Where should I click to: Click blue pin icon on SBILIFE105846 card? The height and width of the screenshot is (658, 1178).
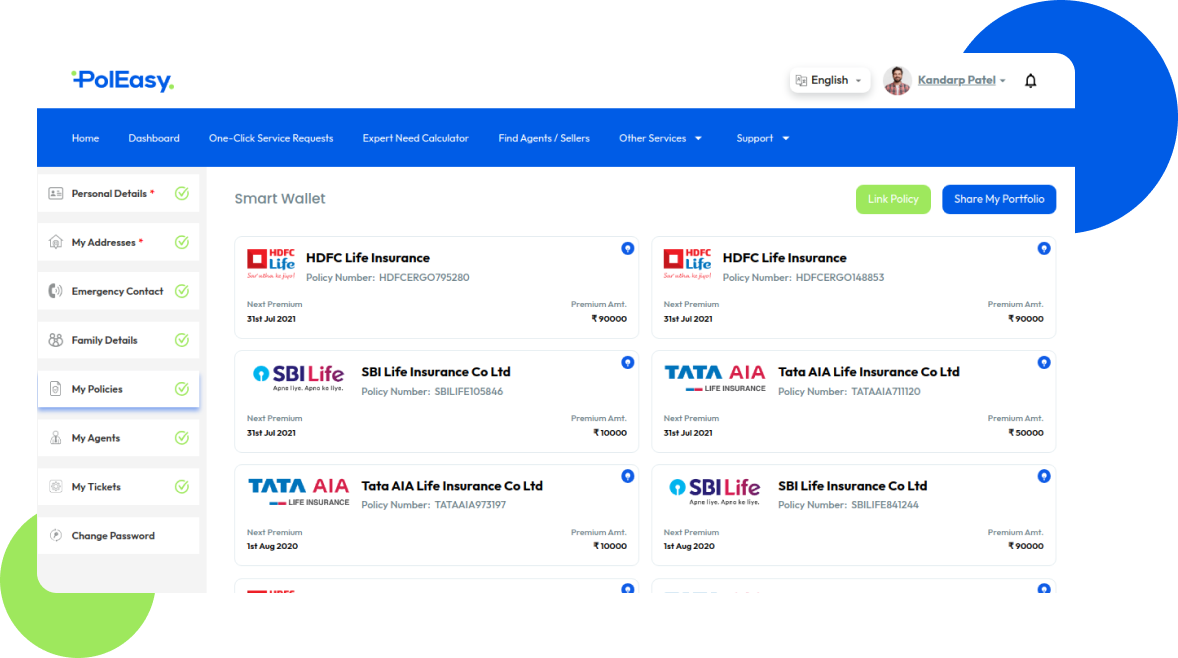point(627,363)
